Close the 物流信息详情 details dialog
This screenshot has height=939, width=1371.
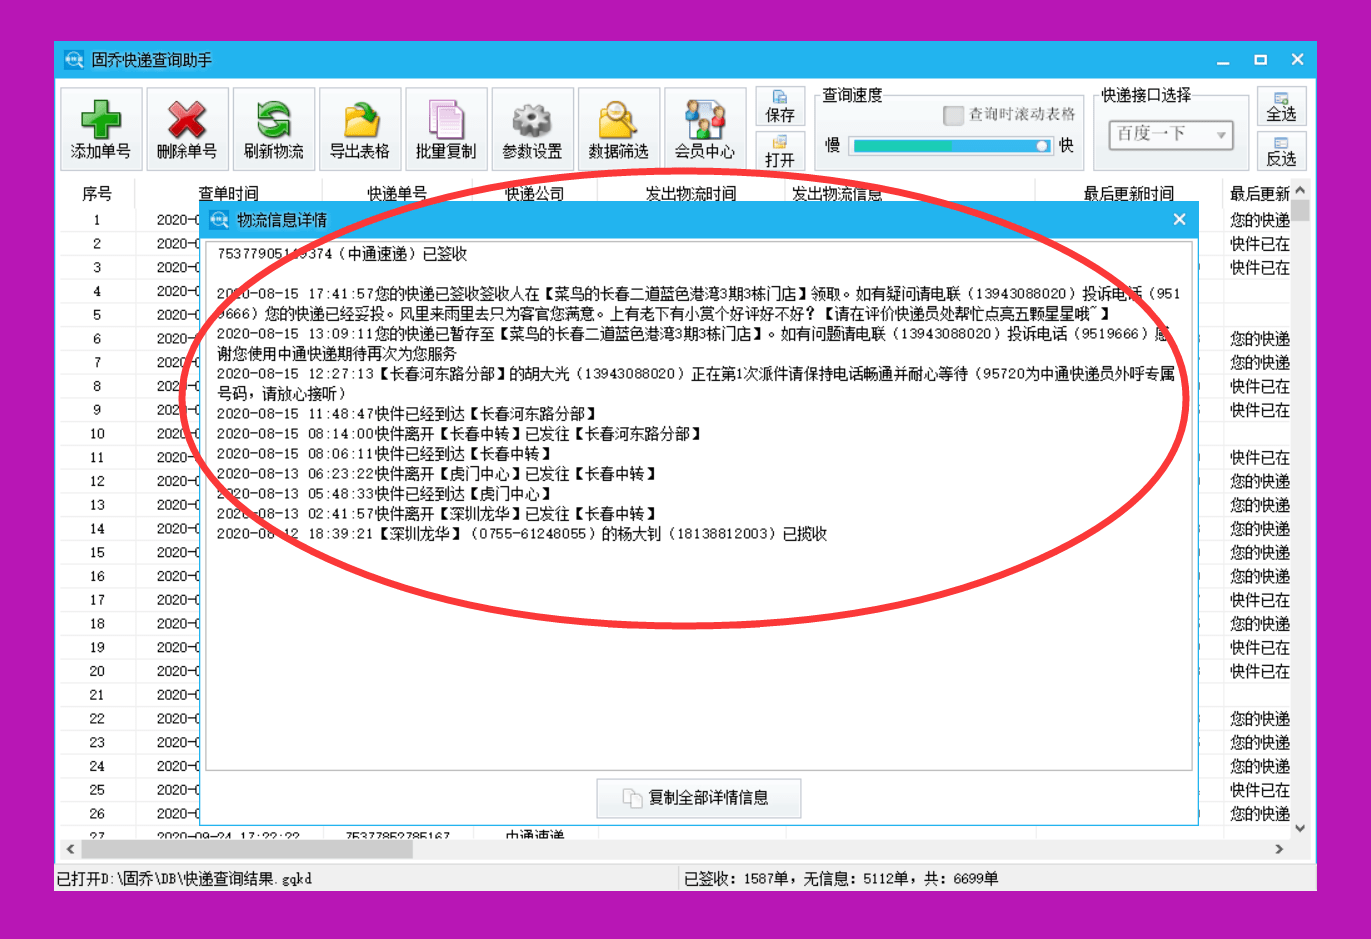pyautogui.click(x=1180, y=219)
